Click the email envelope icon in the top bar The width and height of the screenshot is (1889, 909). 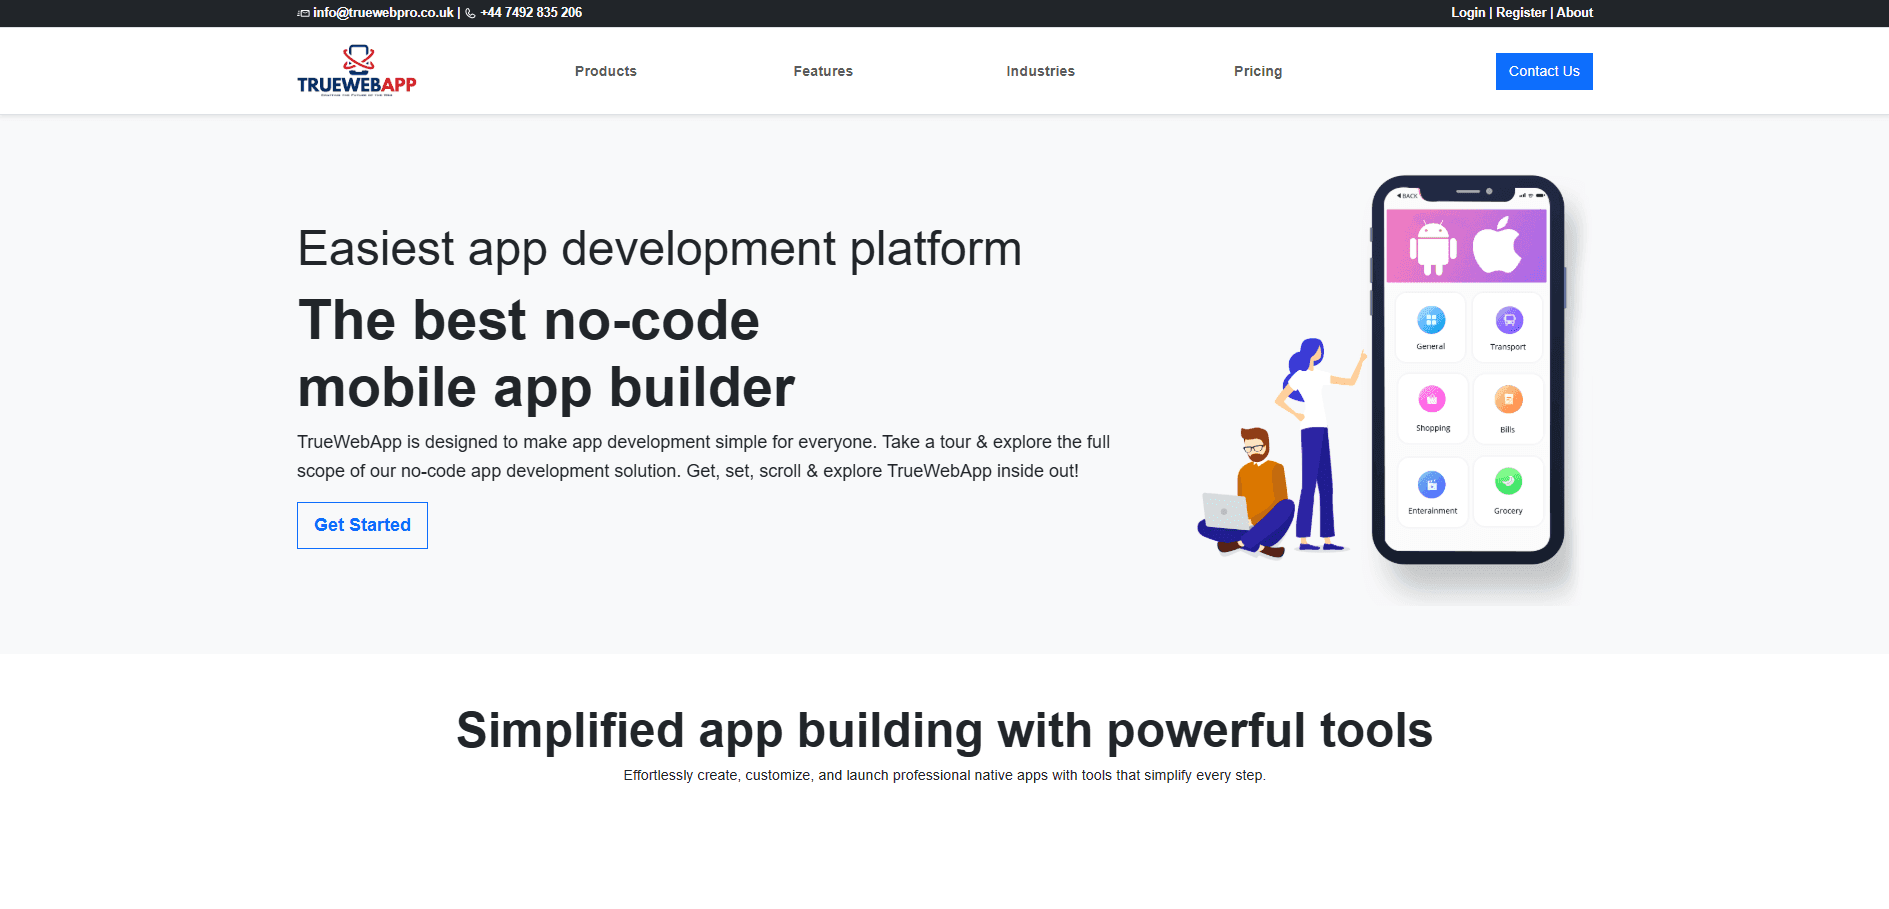[303, 13]
